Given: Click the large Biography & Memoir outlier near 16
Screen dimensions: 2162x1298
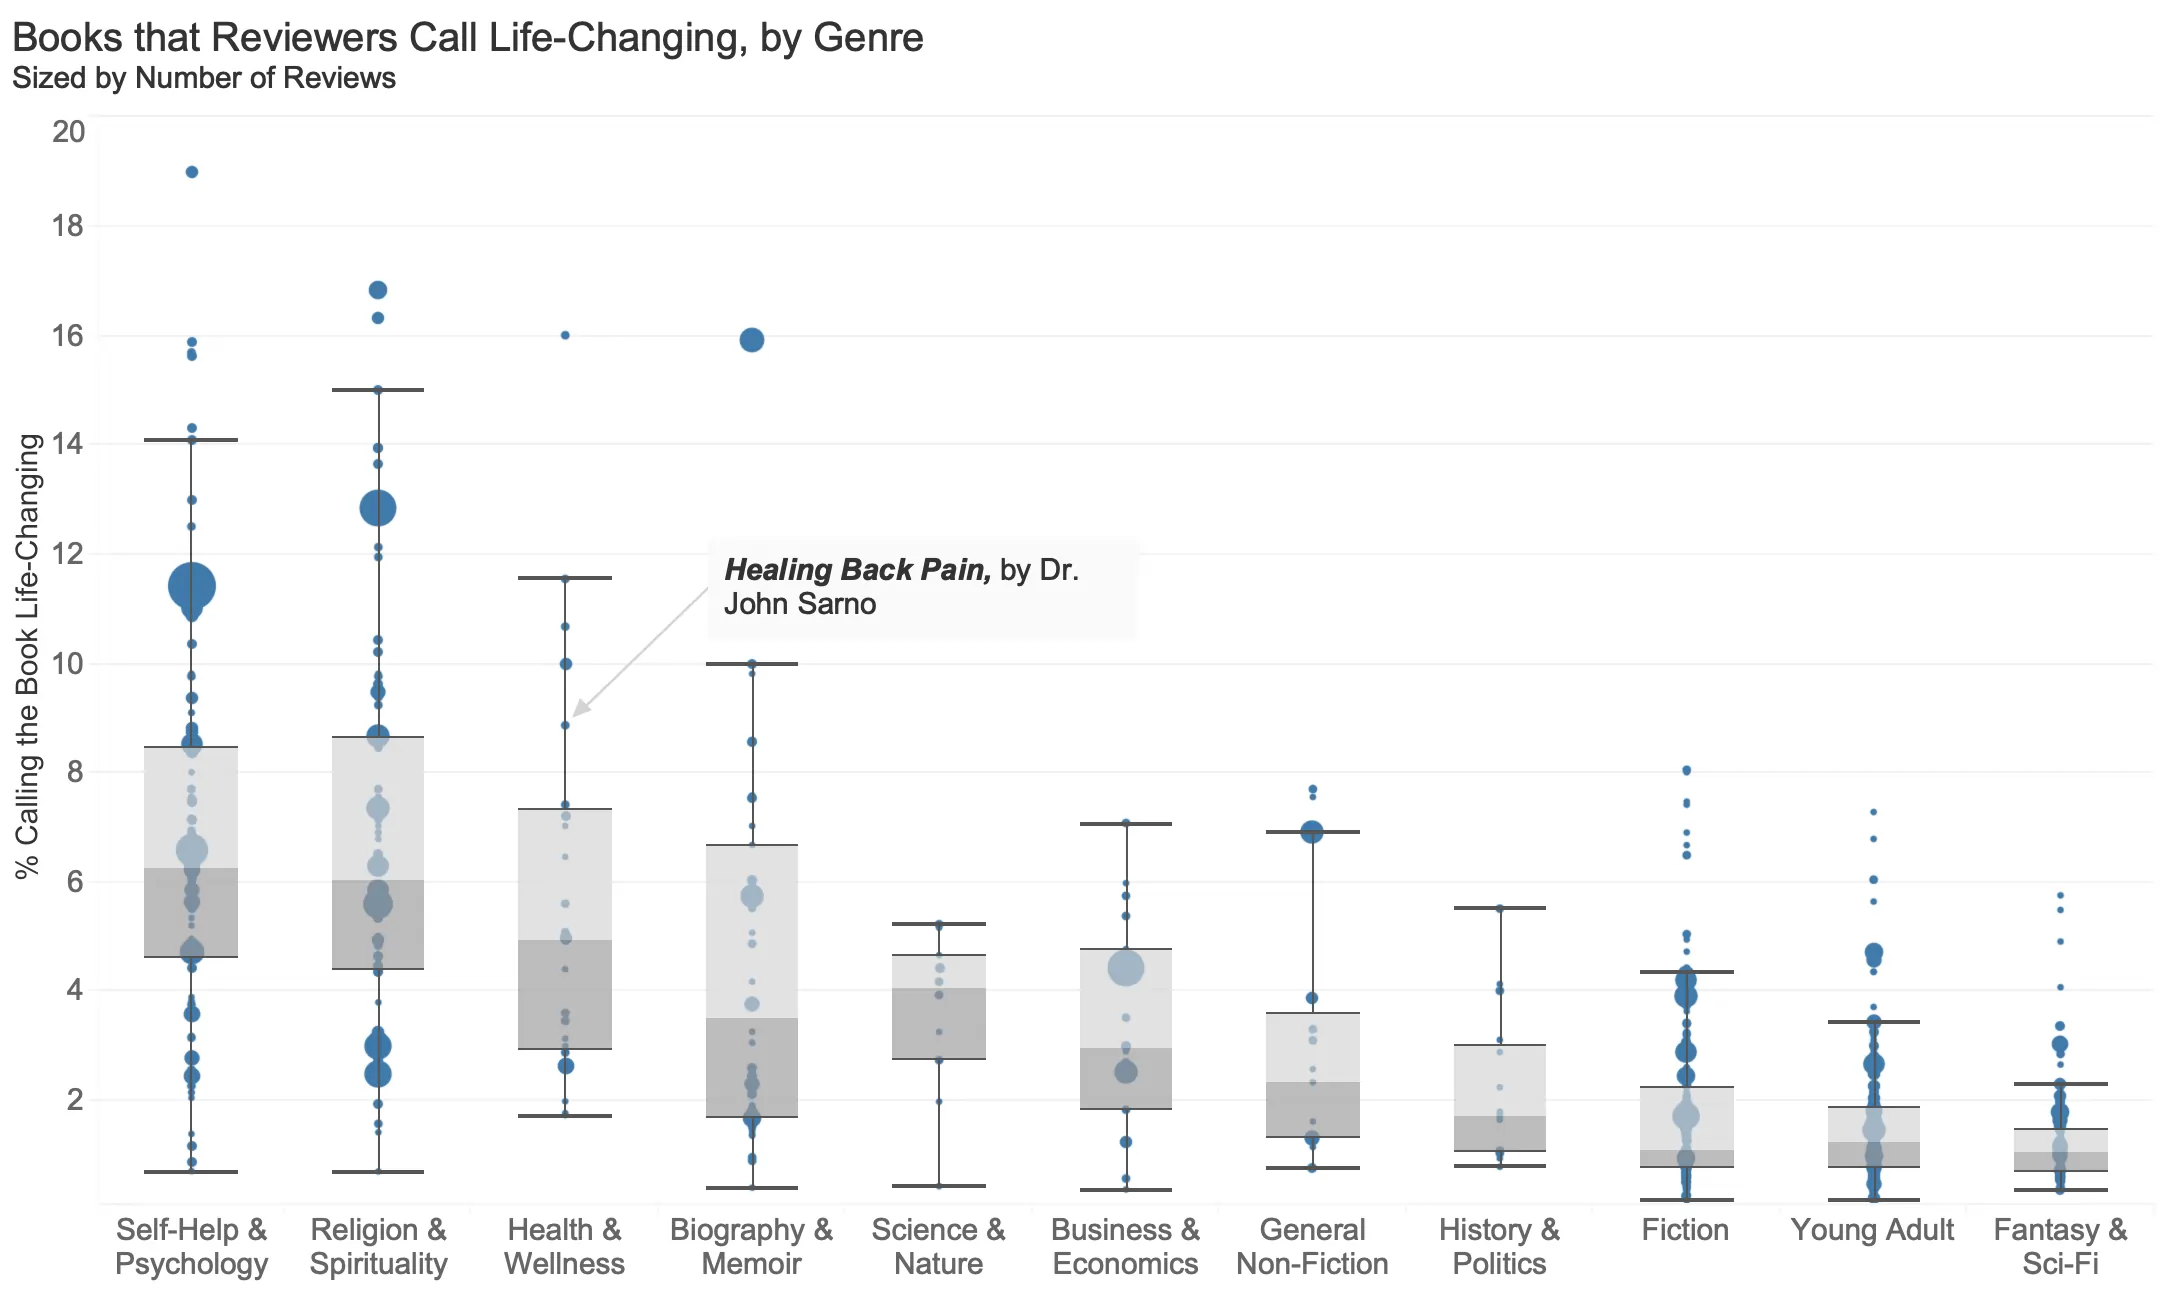Looking at the screenshot, I should click(752, 340).
